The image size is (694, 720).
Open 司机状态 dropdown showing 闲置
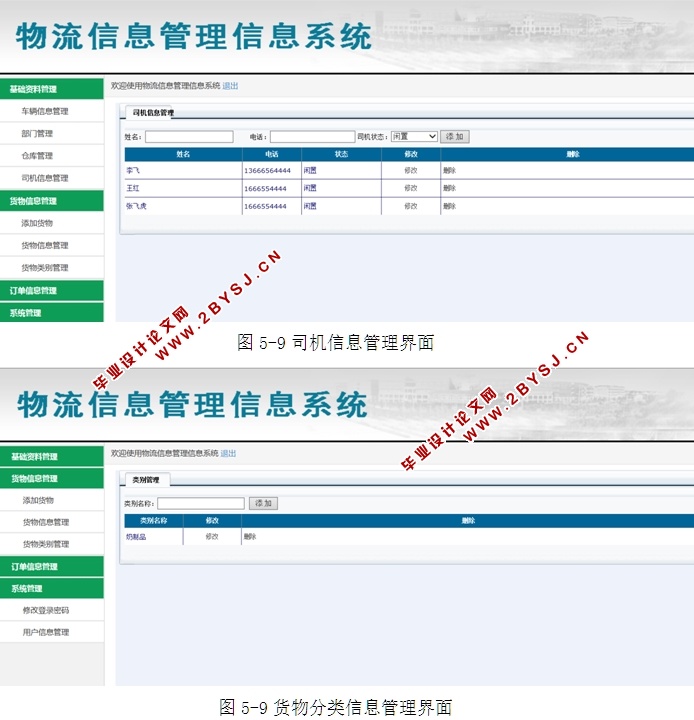tap(414, 136)
